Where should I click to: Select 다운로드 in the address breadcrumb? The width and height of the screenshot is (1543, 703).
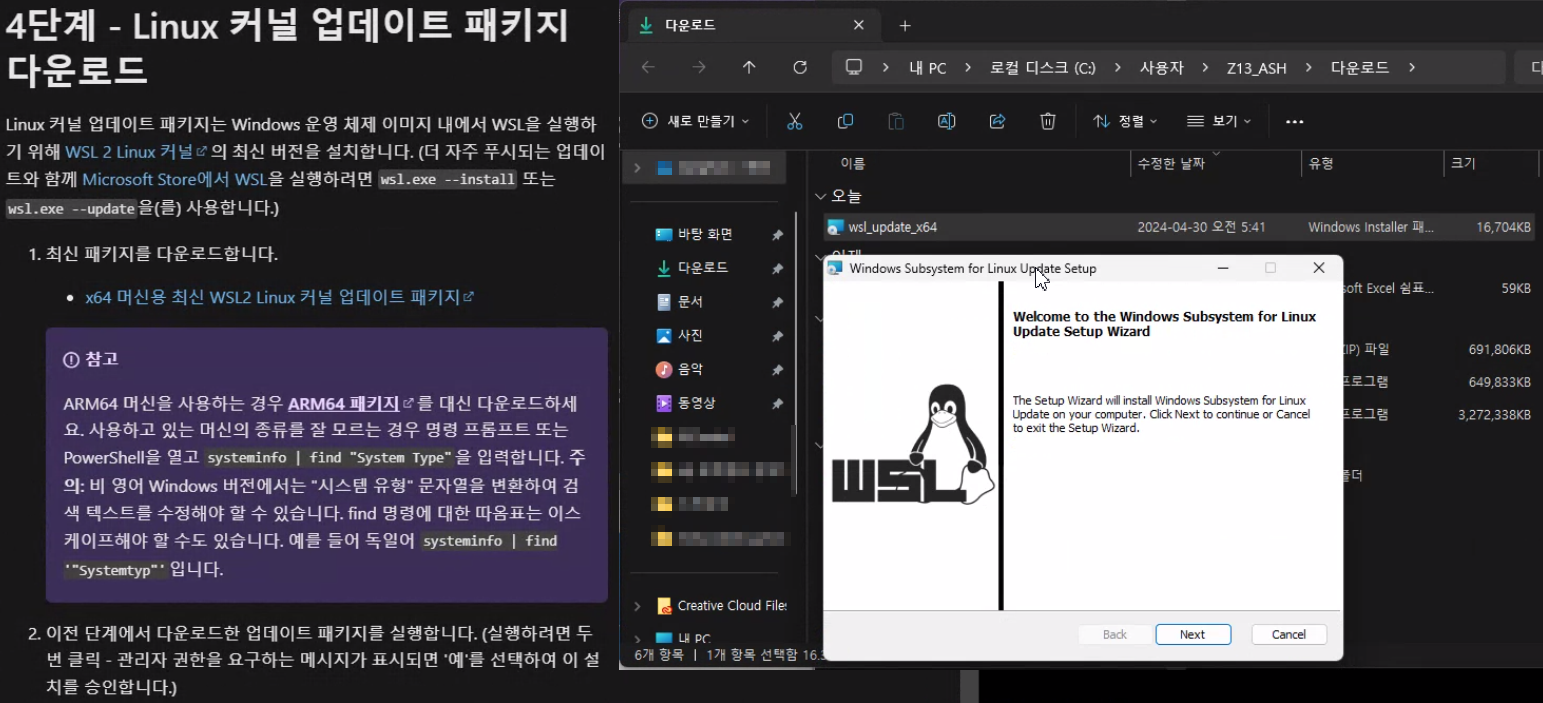(1359, 68)
